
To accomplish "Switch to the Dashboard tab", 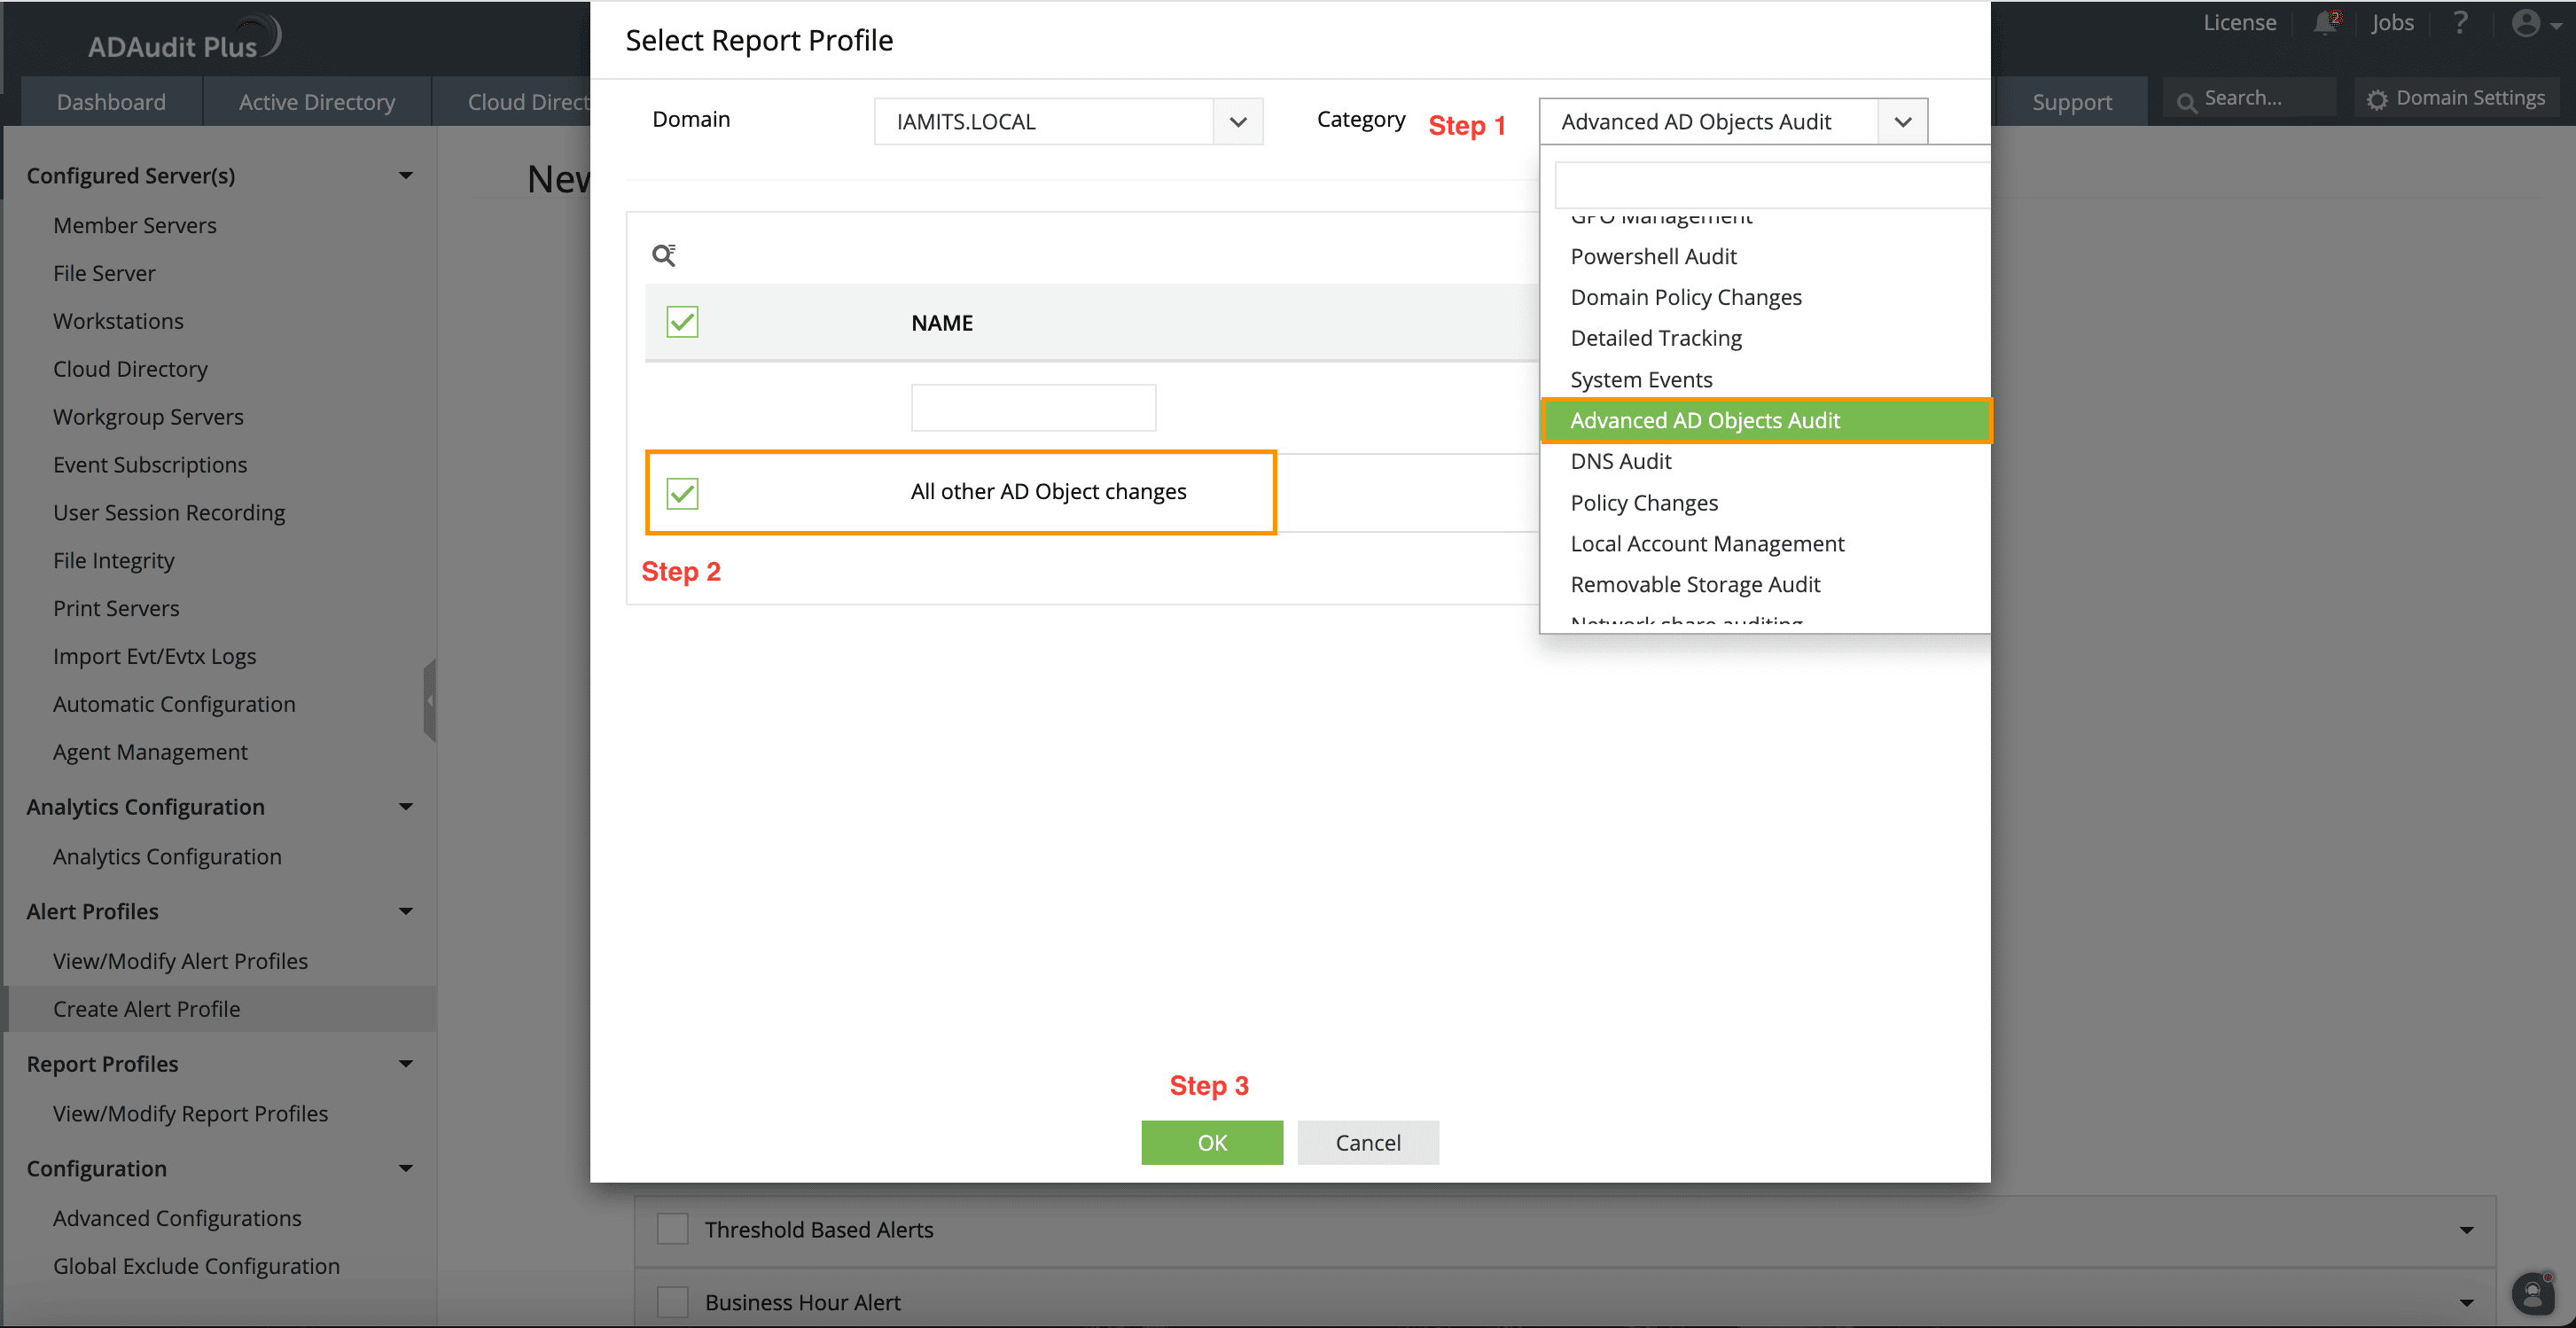I will coord(111,102).
